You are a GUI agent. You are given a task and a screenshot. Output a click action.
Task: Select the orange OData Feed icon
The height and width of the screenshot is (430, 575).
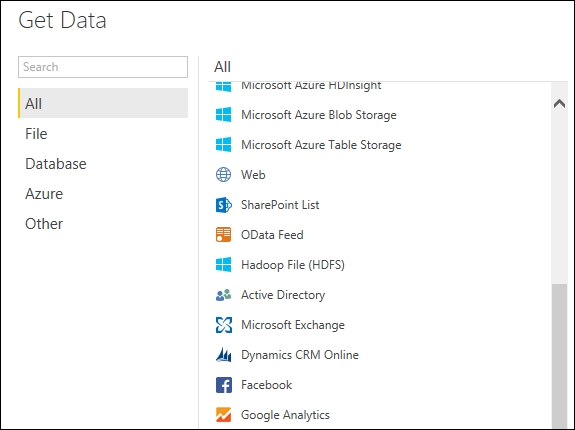click(223, 235)
